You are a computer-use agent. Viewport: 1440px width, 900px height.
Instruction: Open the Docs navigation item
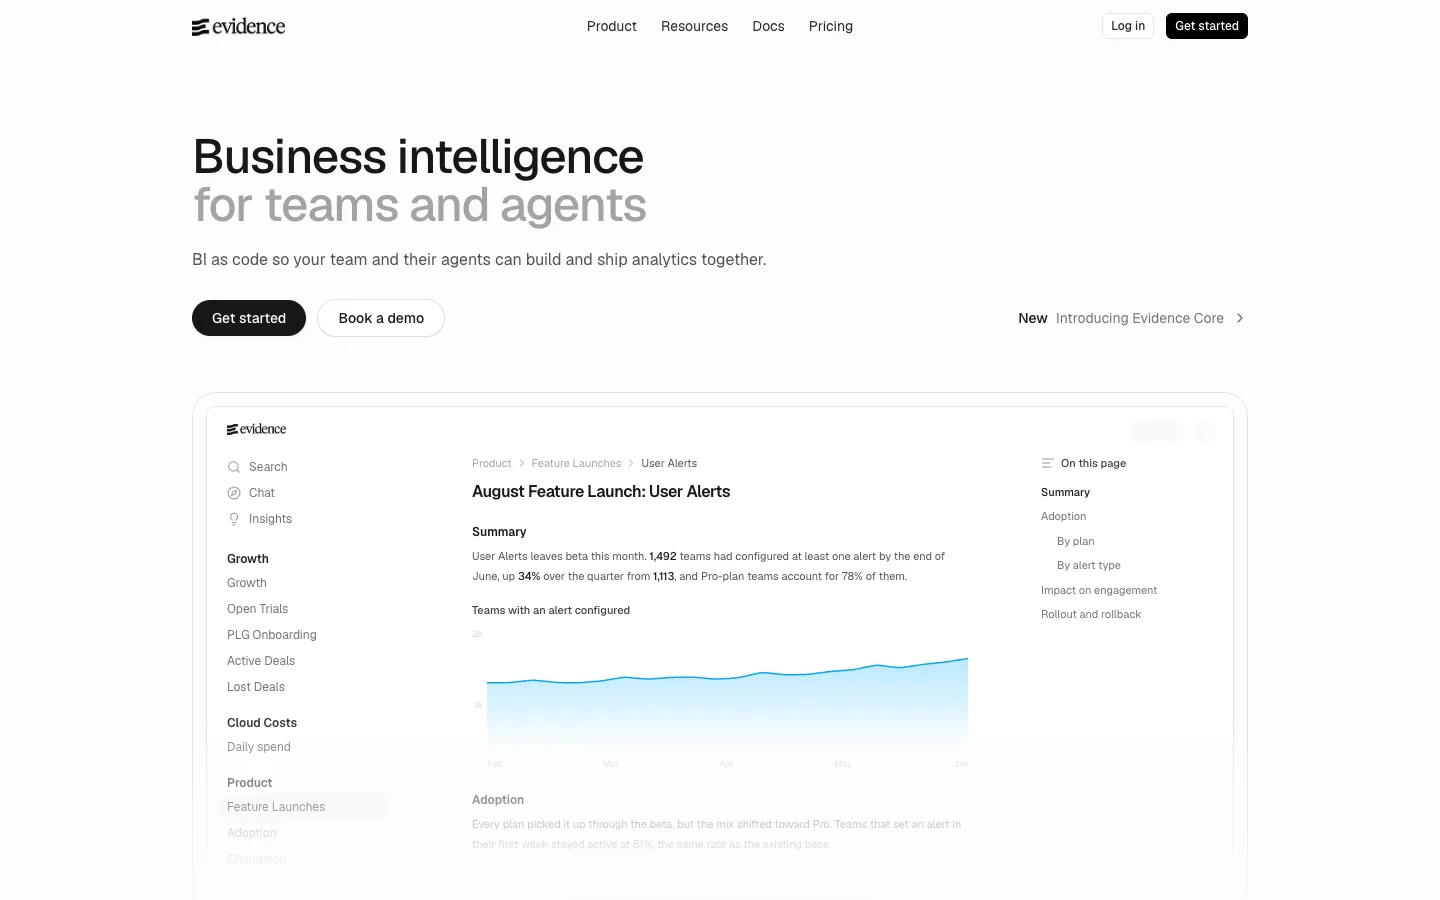[x=768, y=26]
